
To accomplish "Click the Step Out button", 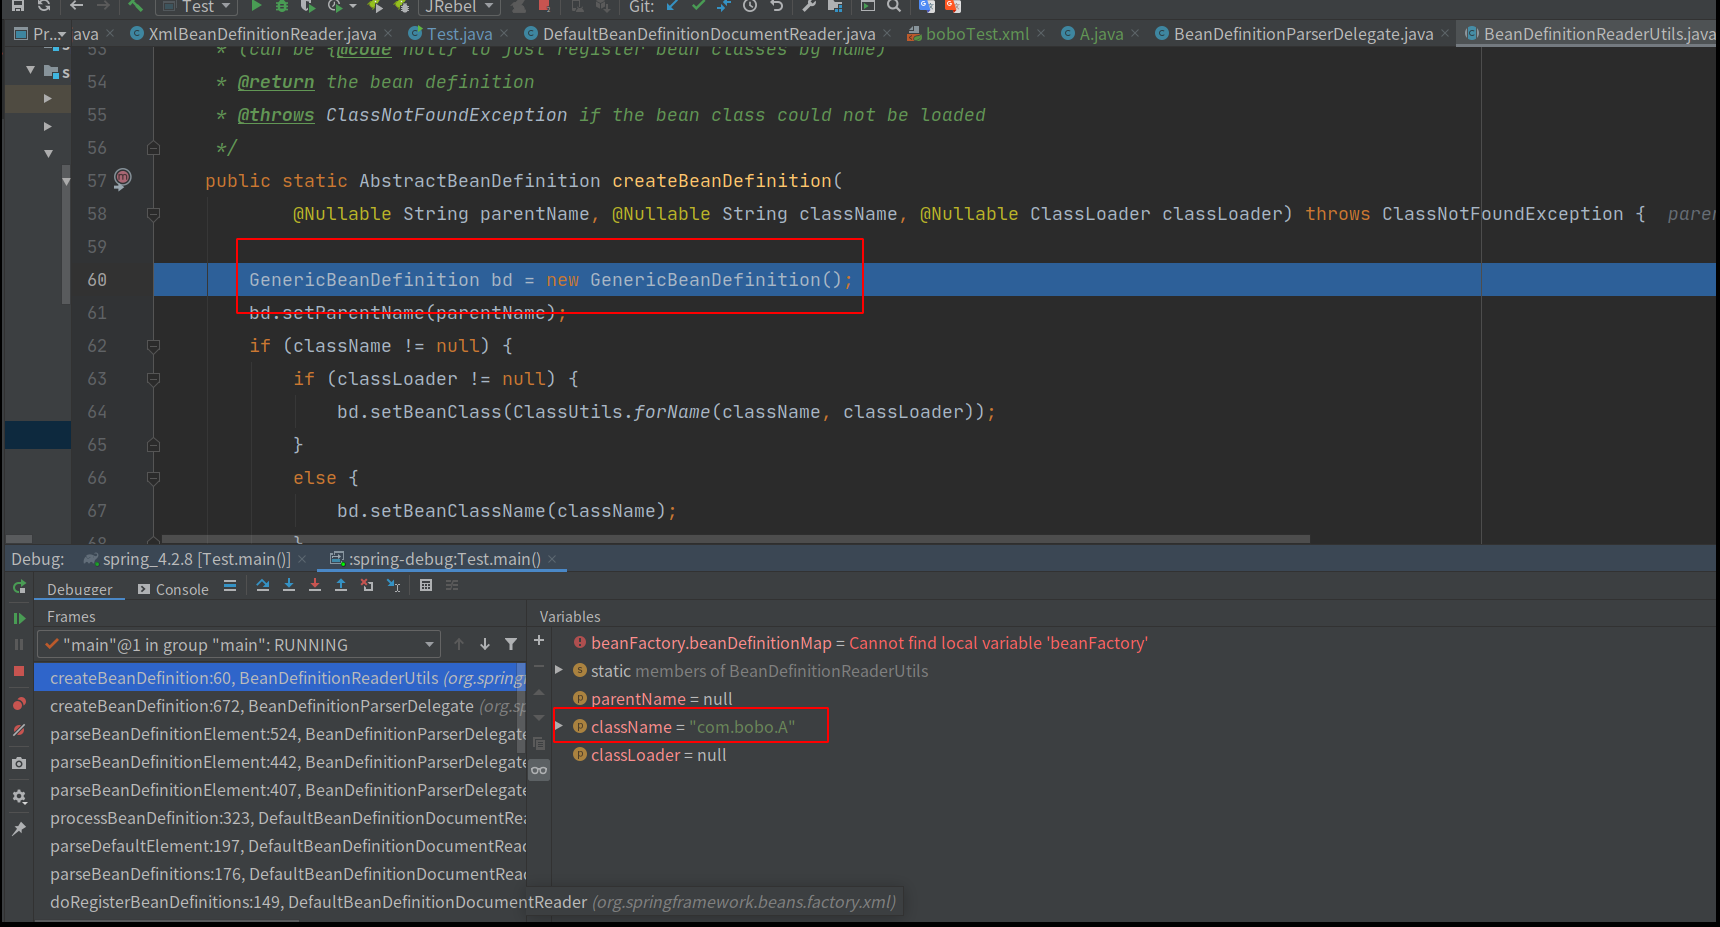I will coord(341,586).
